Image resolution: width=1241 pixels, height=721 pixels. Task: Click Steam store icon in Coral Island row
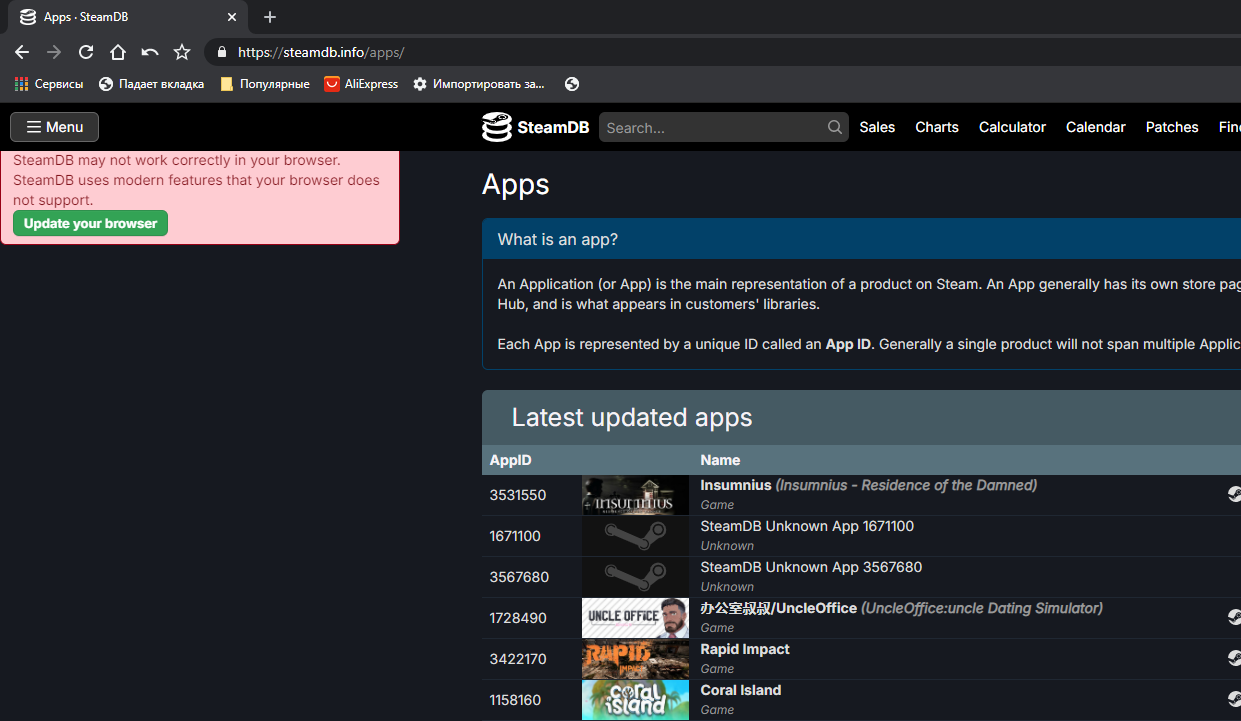click(x=1235, y=699)
